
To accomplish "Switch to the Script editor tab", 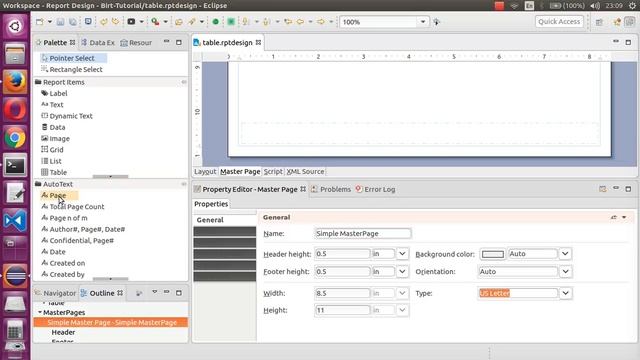I will [273, 171].
